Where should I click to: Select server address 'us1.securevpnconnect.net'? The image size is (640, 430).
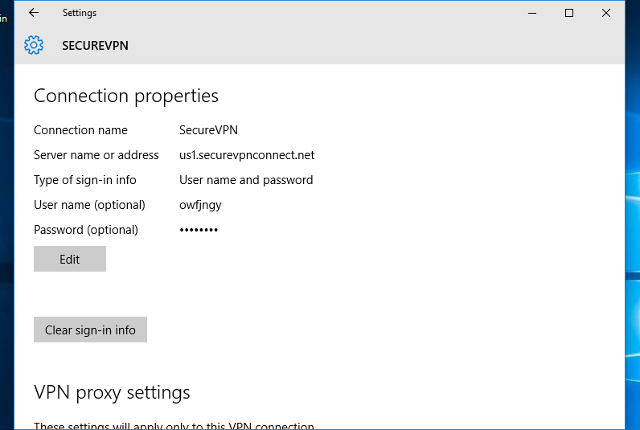pyautogui.click(x=247, y=155)
